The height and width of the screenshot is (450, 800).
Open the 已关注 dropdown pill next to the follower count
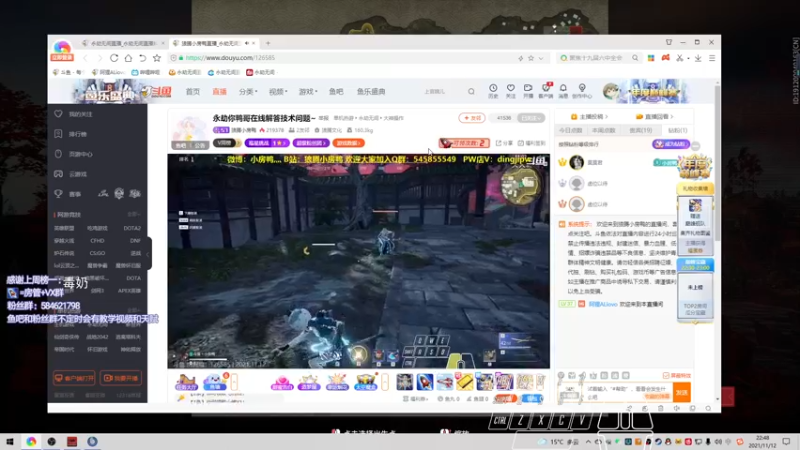pos(531,118)
